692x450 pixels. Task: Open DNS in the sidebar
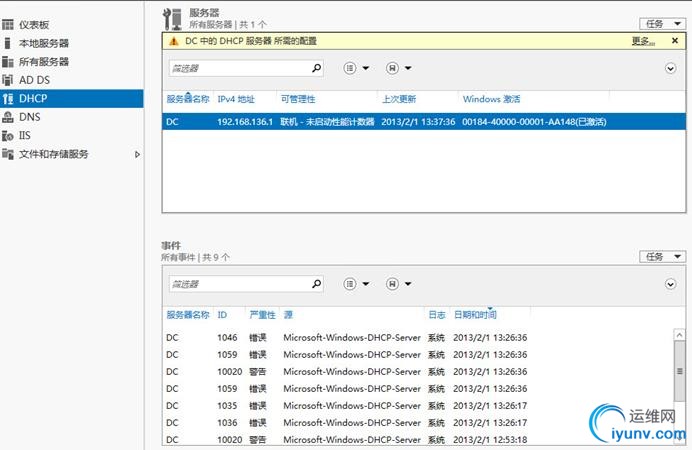tap(30, 117)
